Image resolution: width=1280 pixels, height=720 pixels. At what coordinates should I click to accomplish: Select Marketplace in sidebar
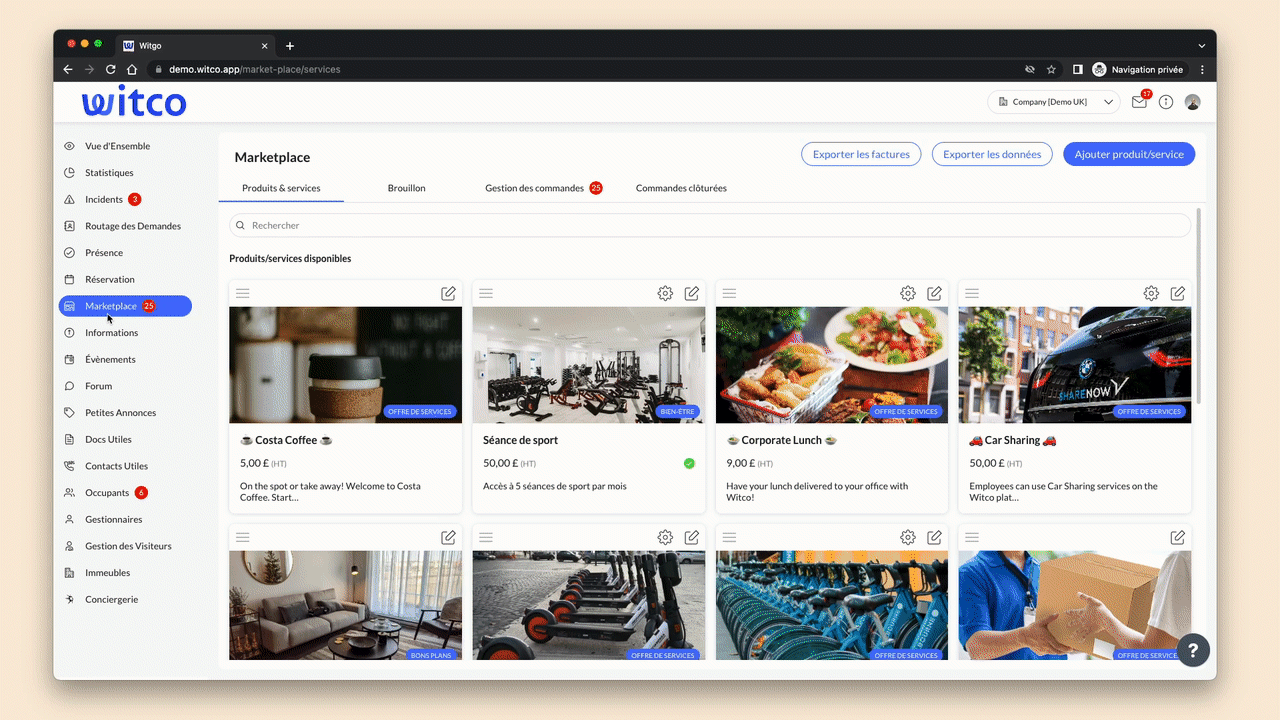tap(125, 306)
